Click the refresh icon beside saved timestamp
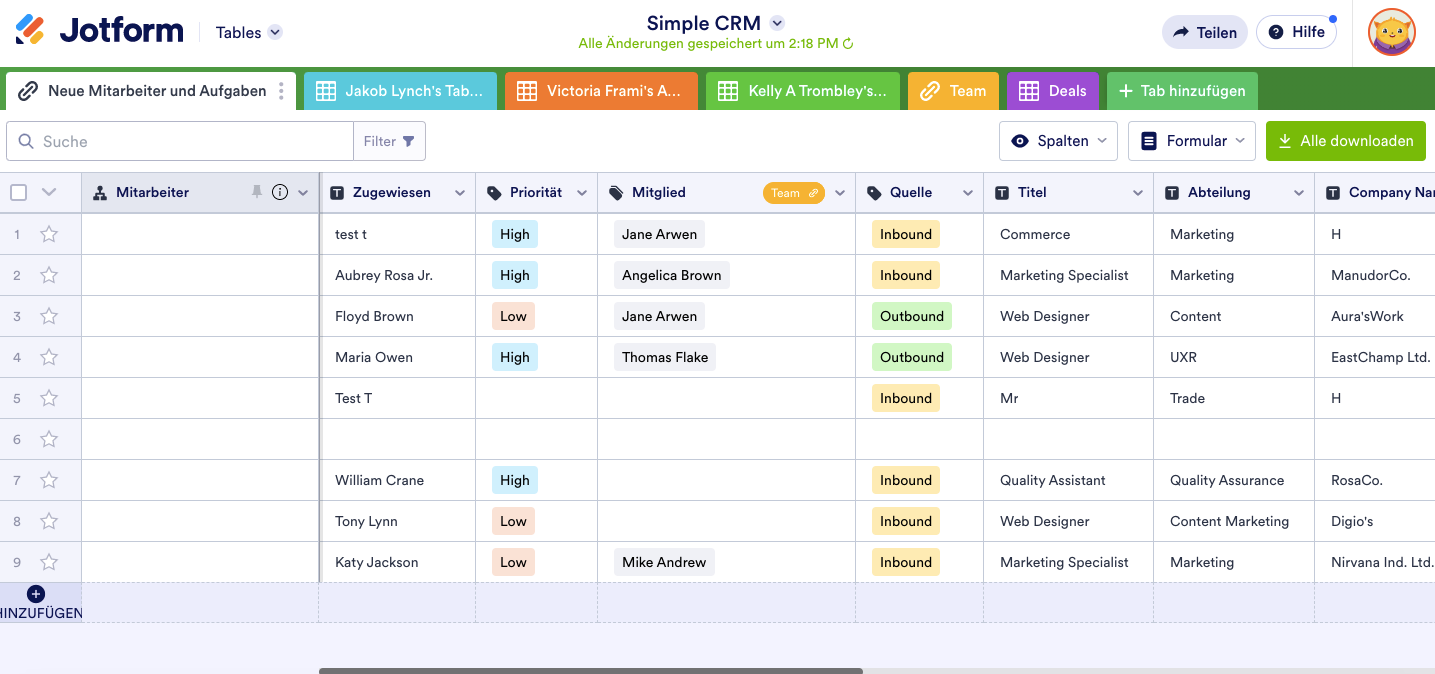This screenshot has width=1435, height=674. pos(848,44)
